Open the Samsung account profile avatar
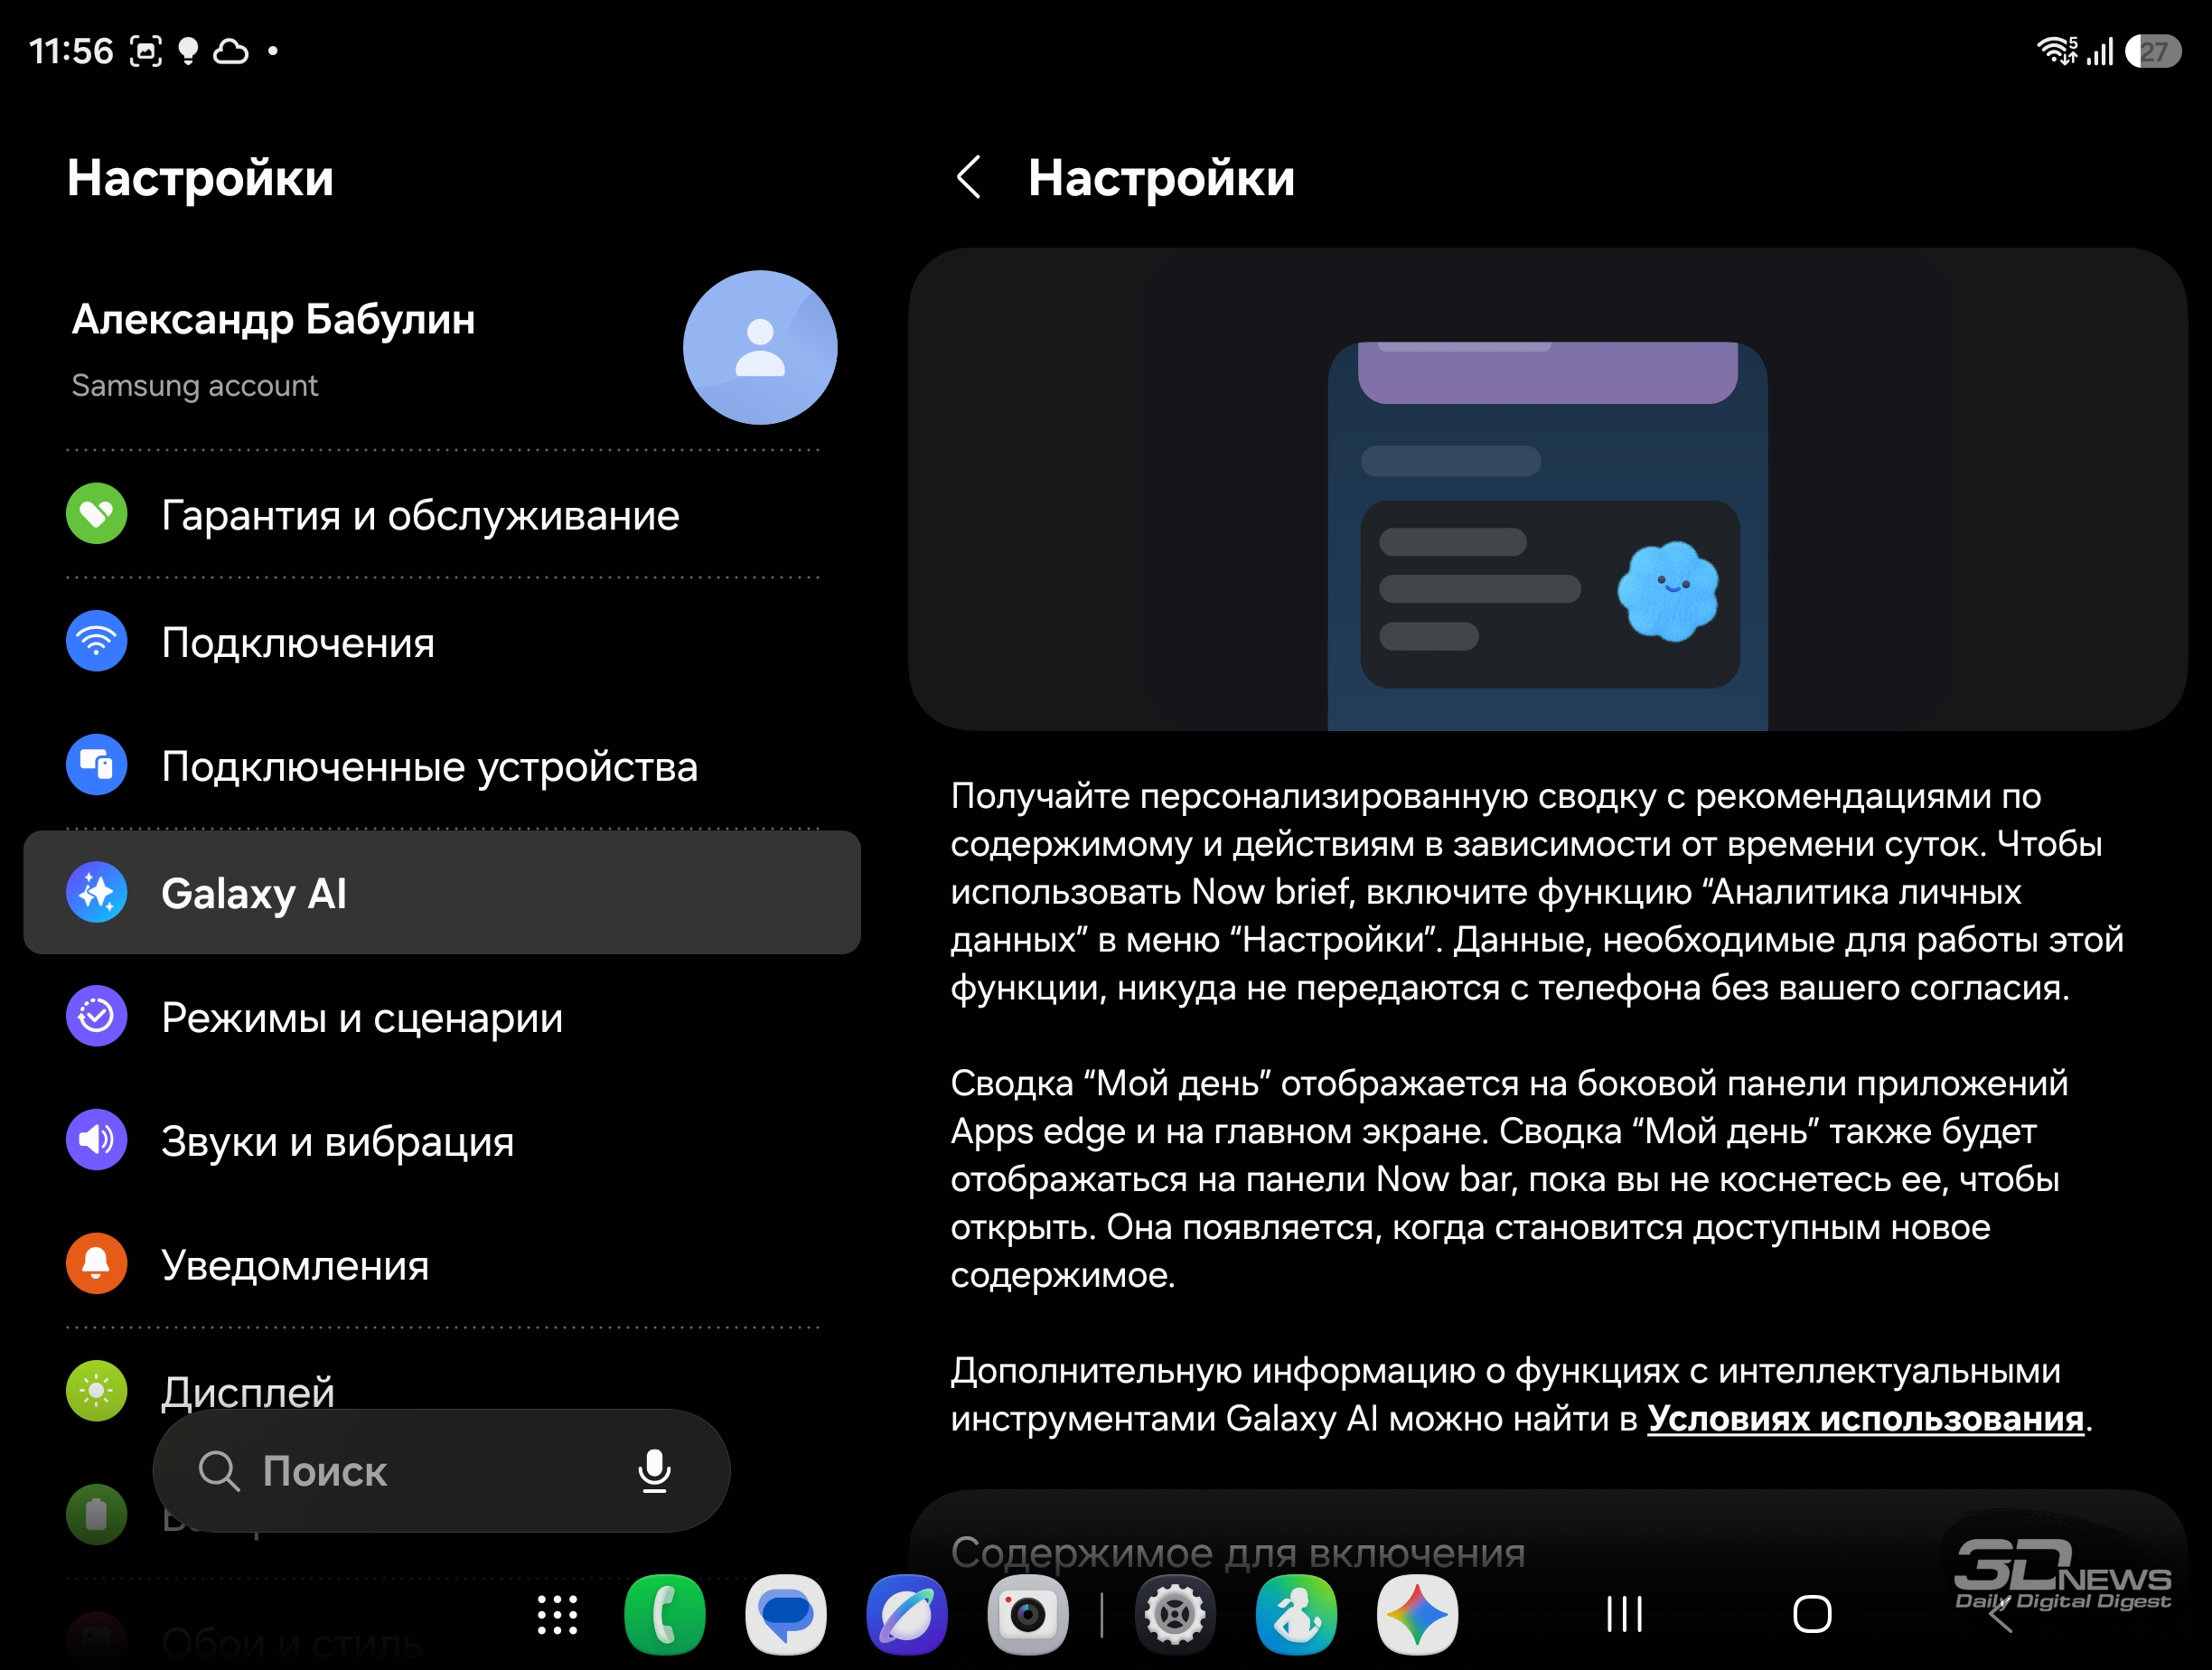2212x1670 pixels. (x=760, y=347)
